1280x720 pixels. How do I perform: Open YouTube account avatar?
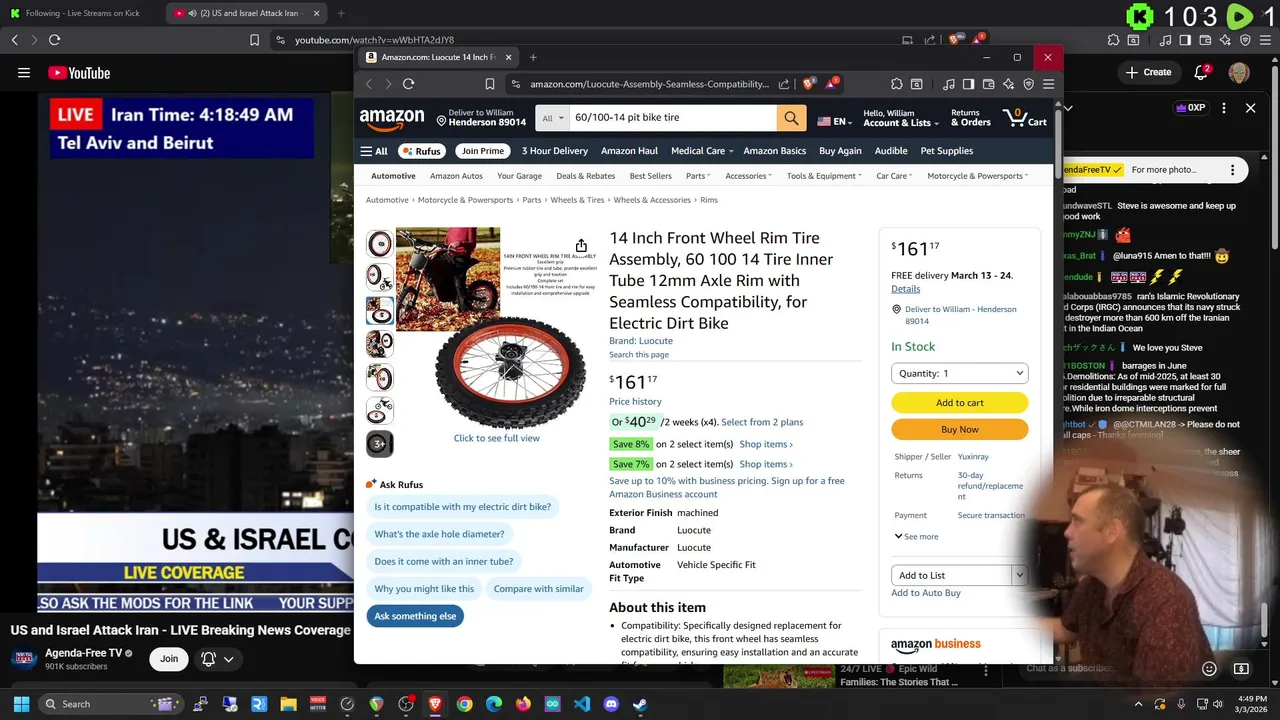[1239, 72]
